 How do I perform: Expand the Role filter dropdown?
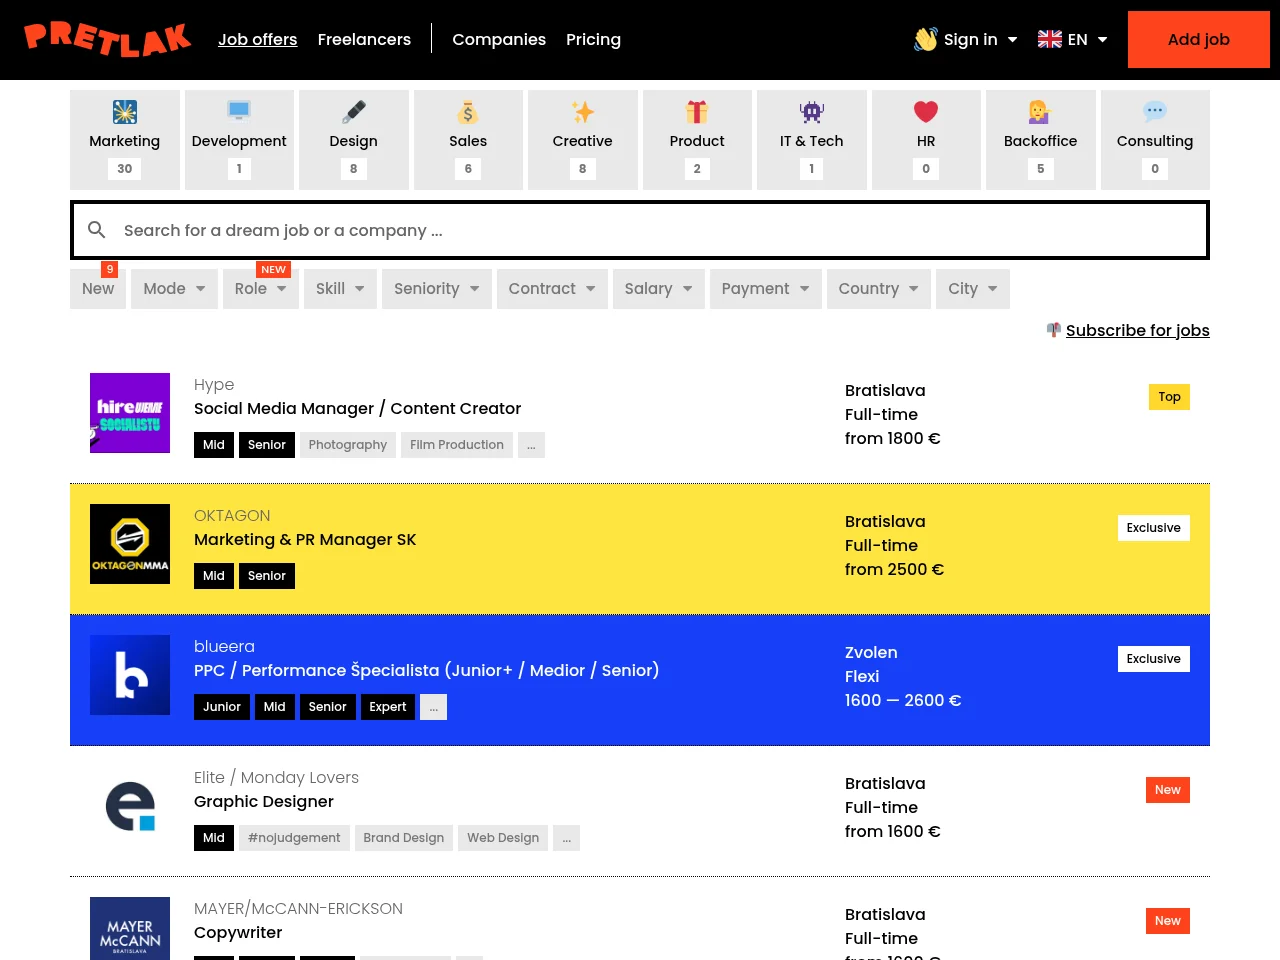pos(261,289)
